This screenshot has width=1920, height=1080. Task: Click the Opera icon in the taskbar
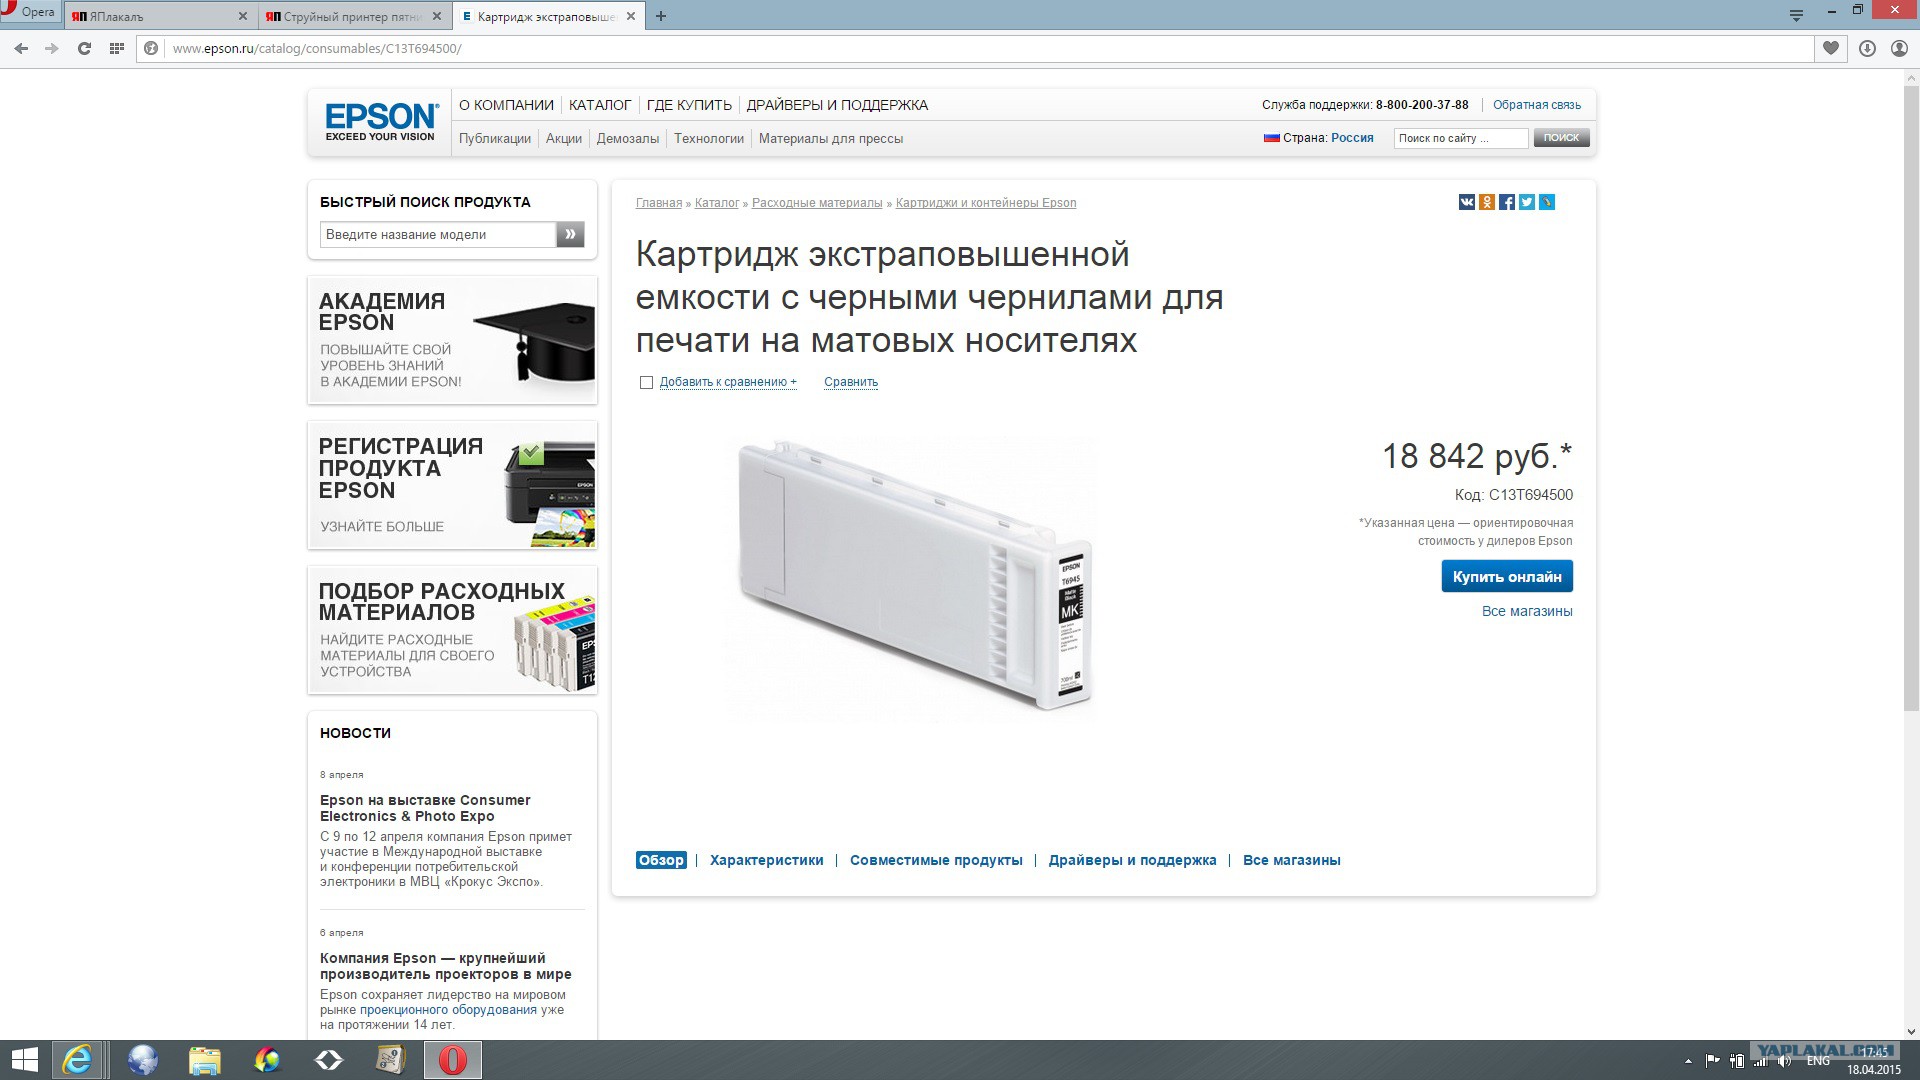[453, 1060]
